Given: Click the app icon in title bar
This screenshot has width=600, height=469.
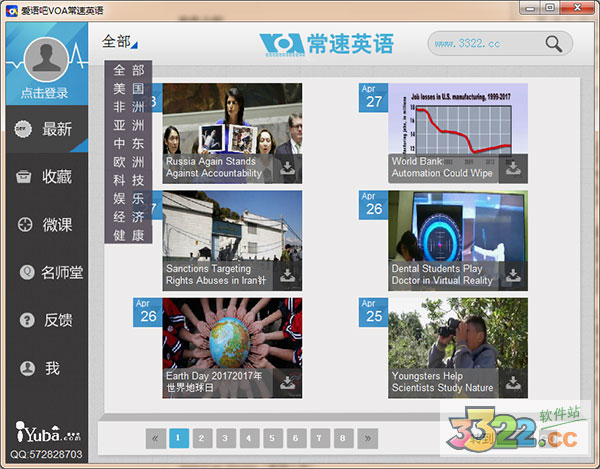Looking at the screenshot, I should tap(12, 10).
